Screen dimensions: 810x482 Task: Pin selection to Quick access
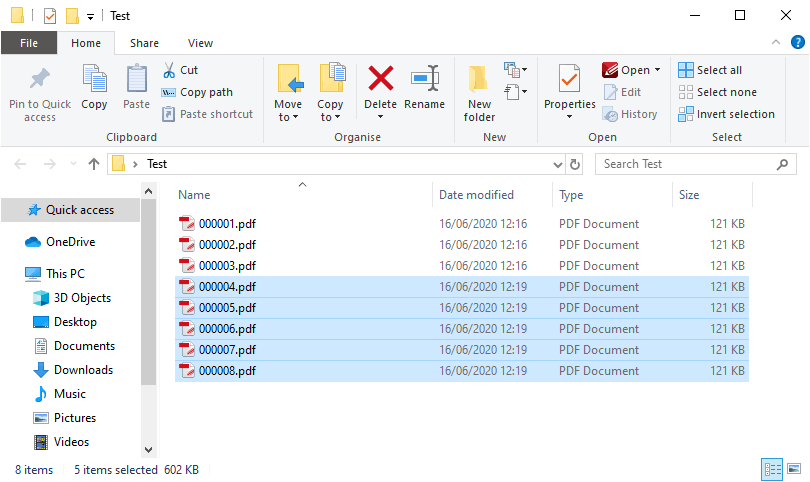[40, 95]
